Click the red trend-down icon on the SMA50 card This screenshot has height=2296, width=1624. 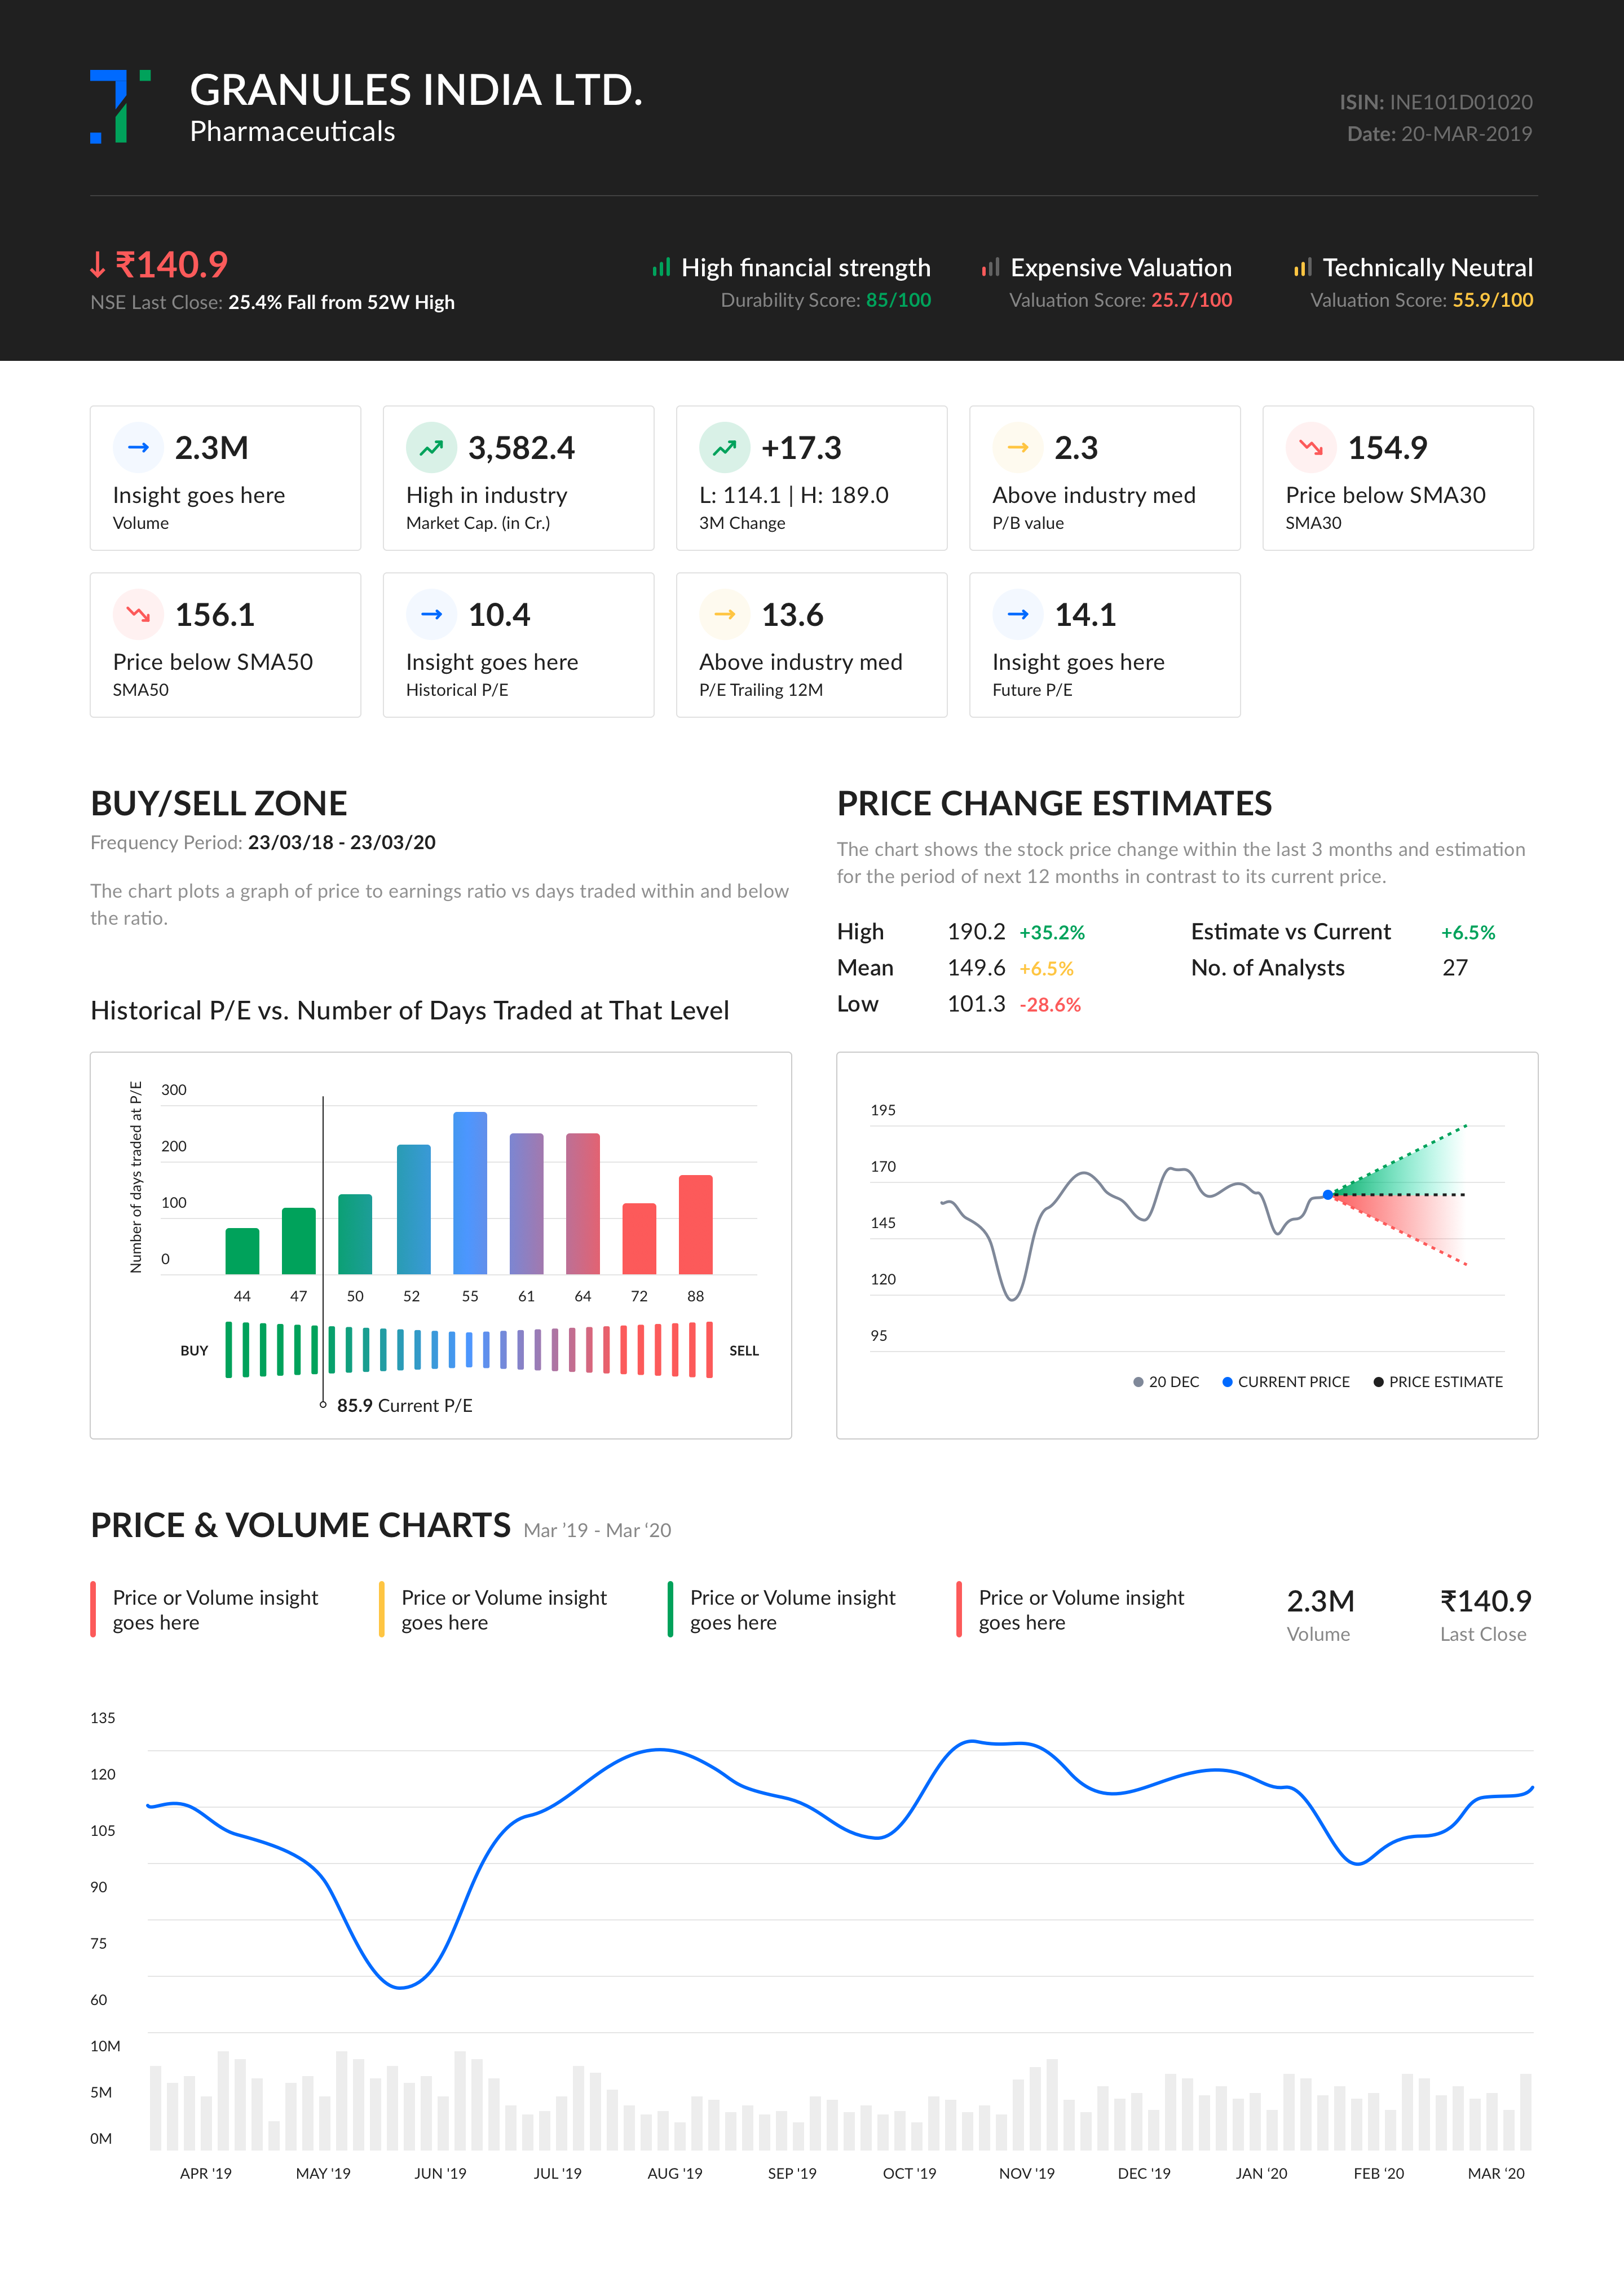pyautogui.click(x=138, y=614)
